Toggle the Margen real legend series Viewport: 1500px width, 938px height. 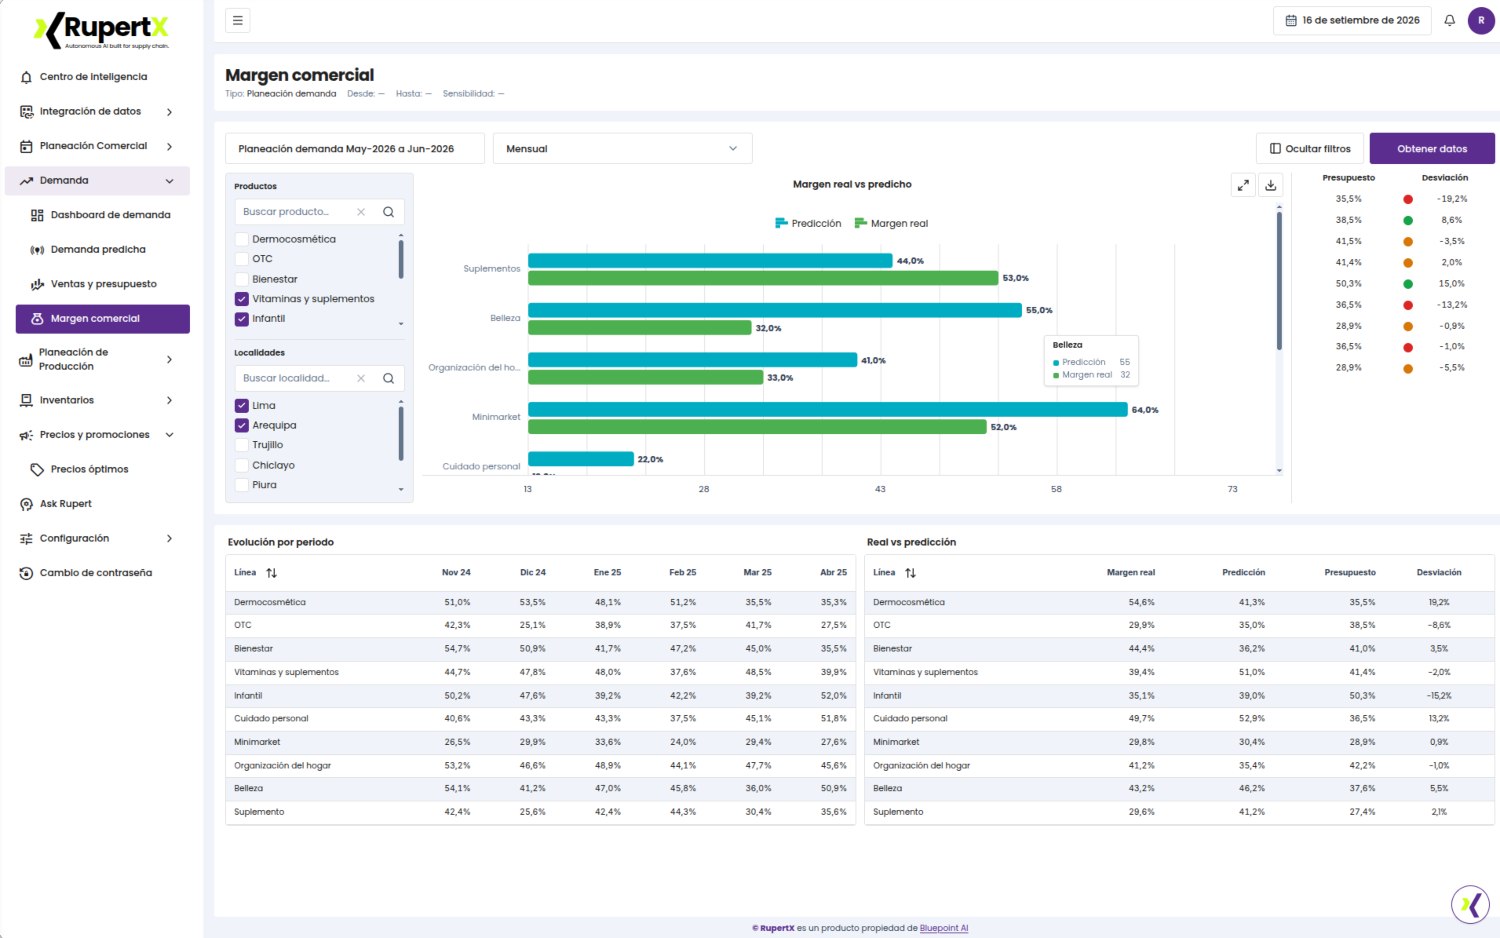(891, 224)
